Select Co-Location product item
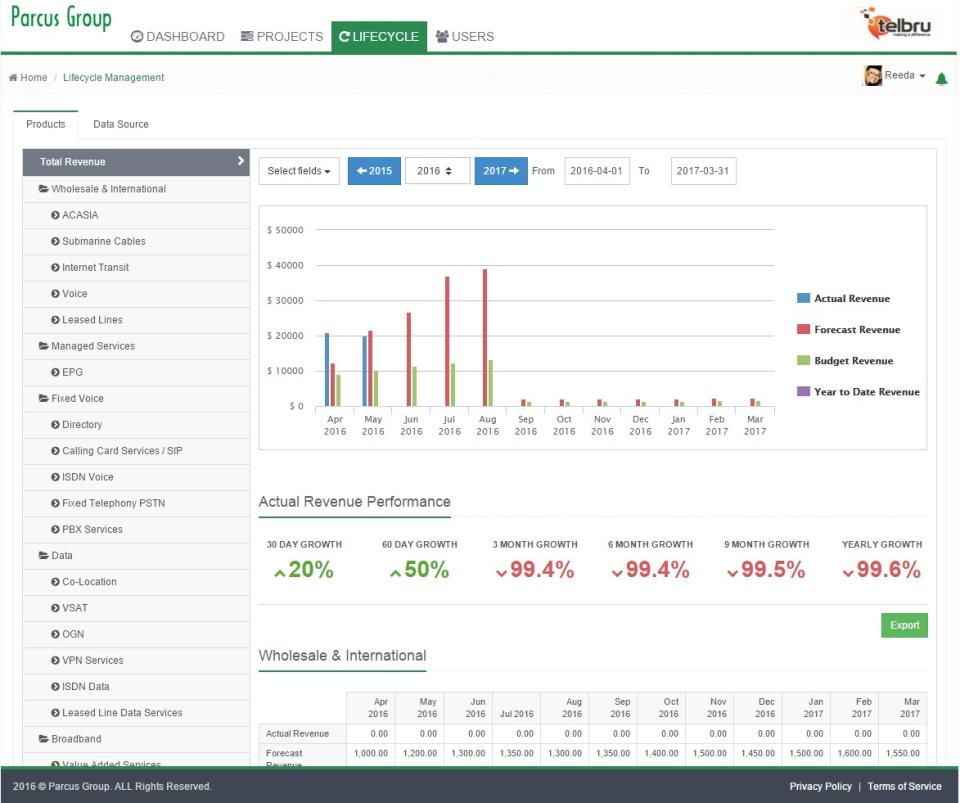 tap(136, 582)
